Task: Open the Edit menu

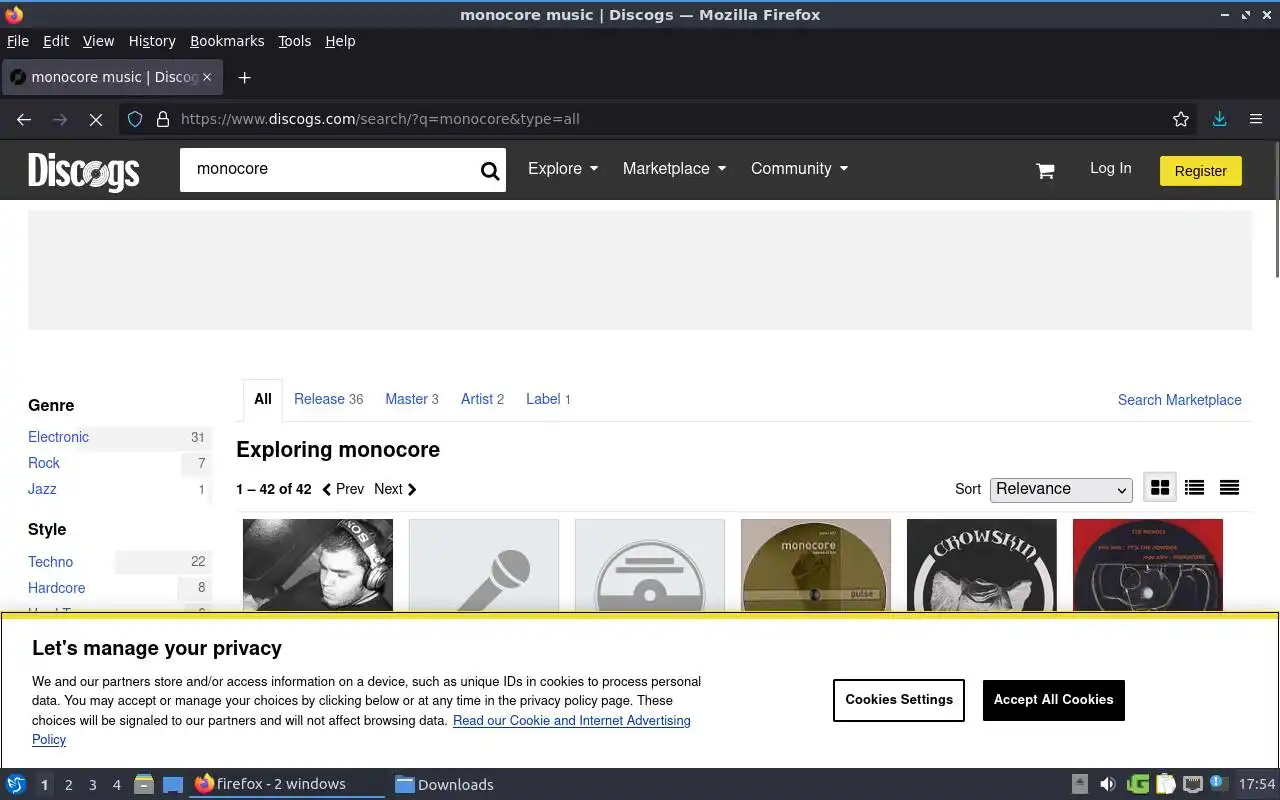Action: coord(56,41)
